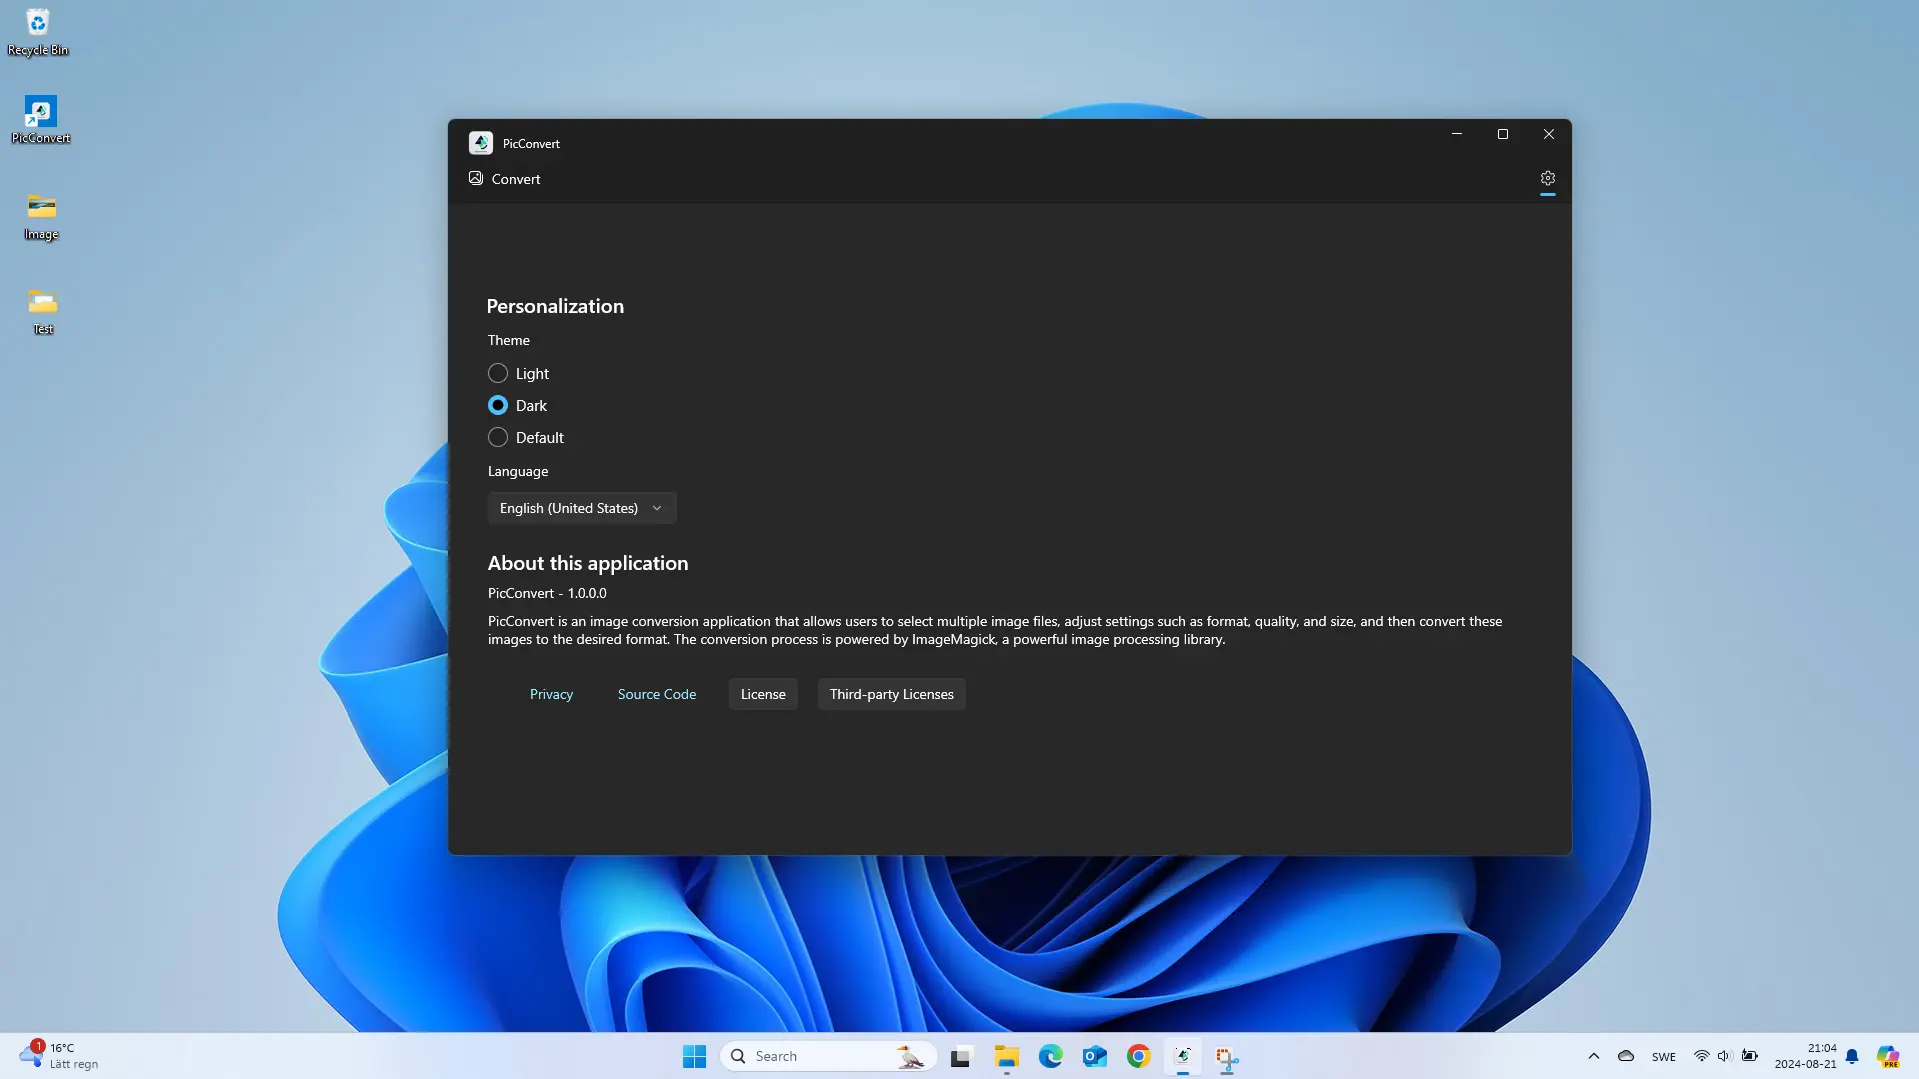
Task: Select the Image folder on desktop
Action: pyautogui.click(x=41, y=216)
